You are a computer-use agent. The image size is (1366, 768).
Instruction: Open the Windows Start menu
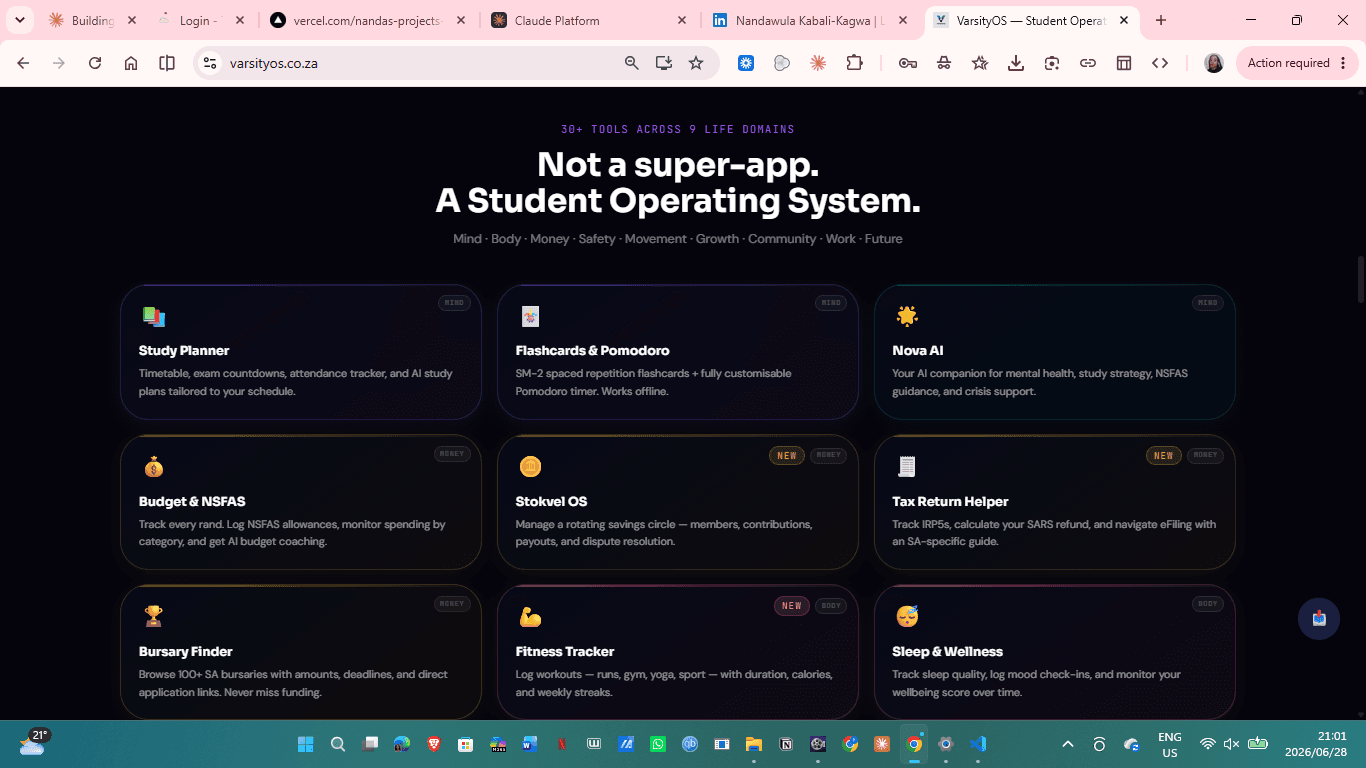pyautogui.click(x=306, y=744)
